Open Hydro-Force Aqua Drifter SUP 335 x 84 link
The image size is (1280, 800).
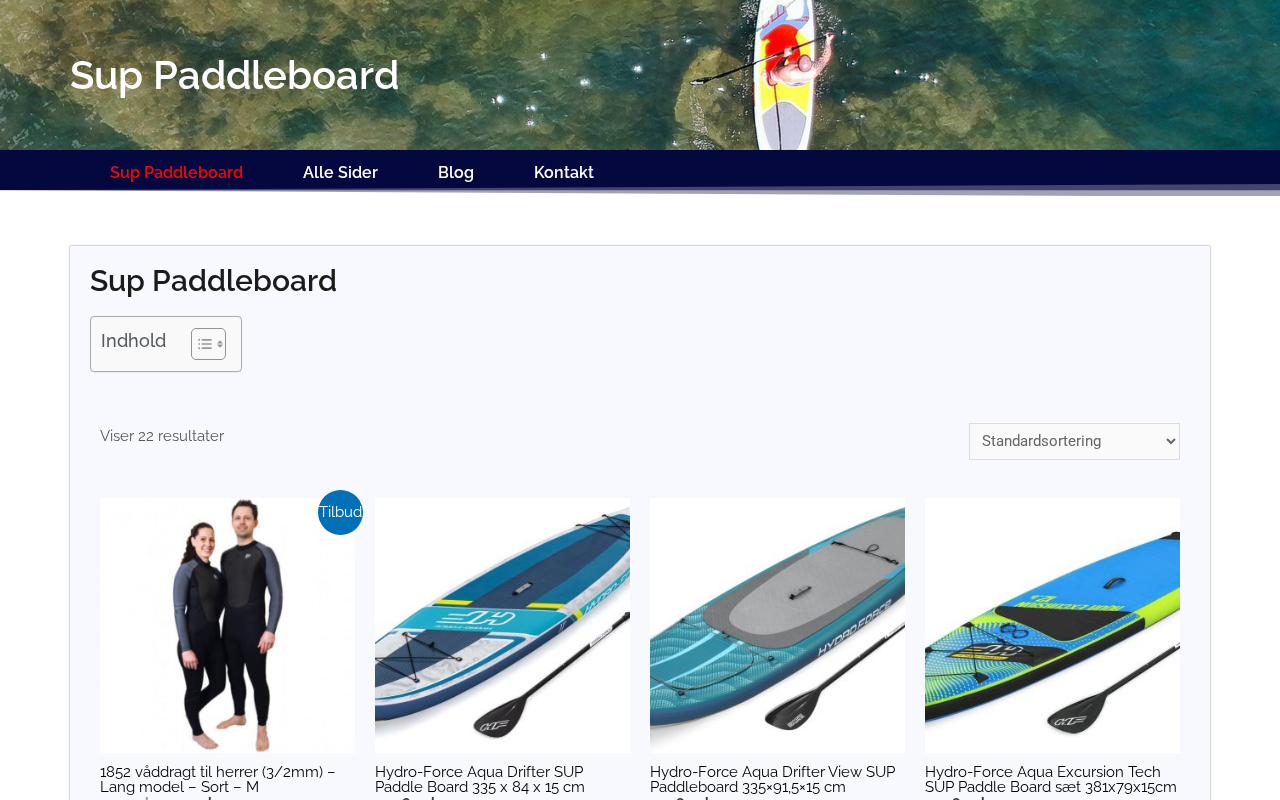(481, 779)
